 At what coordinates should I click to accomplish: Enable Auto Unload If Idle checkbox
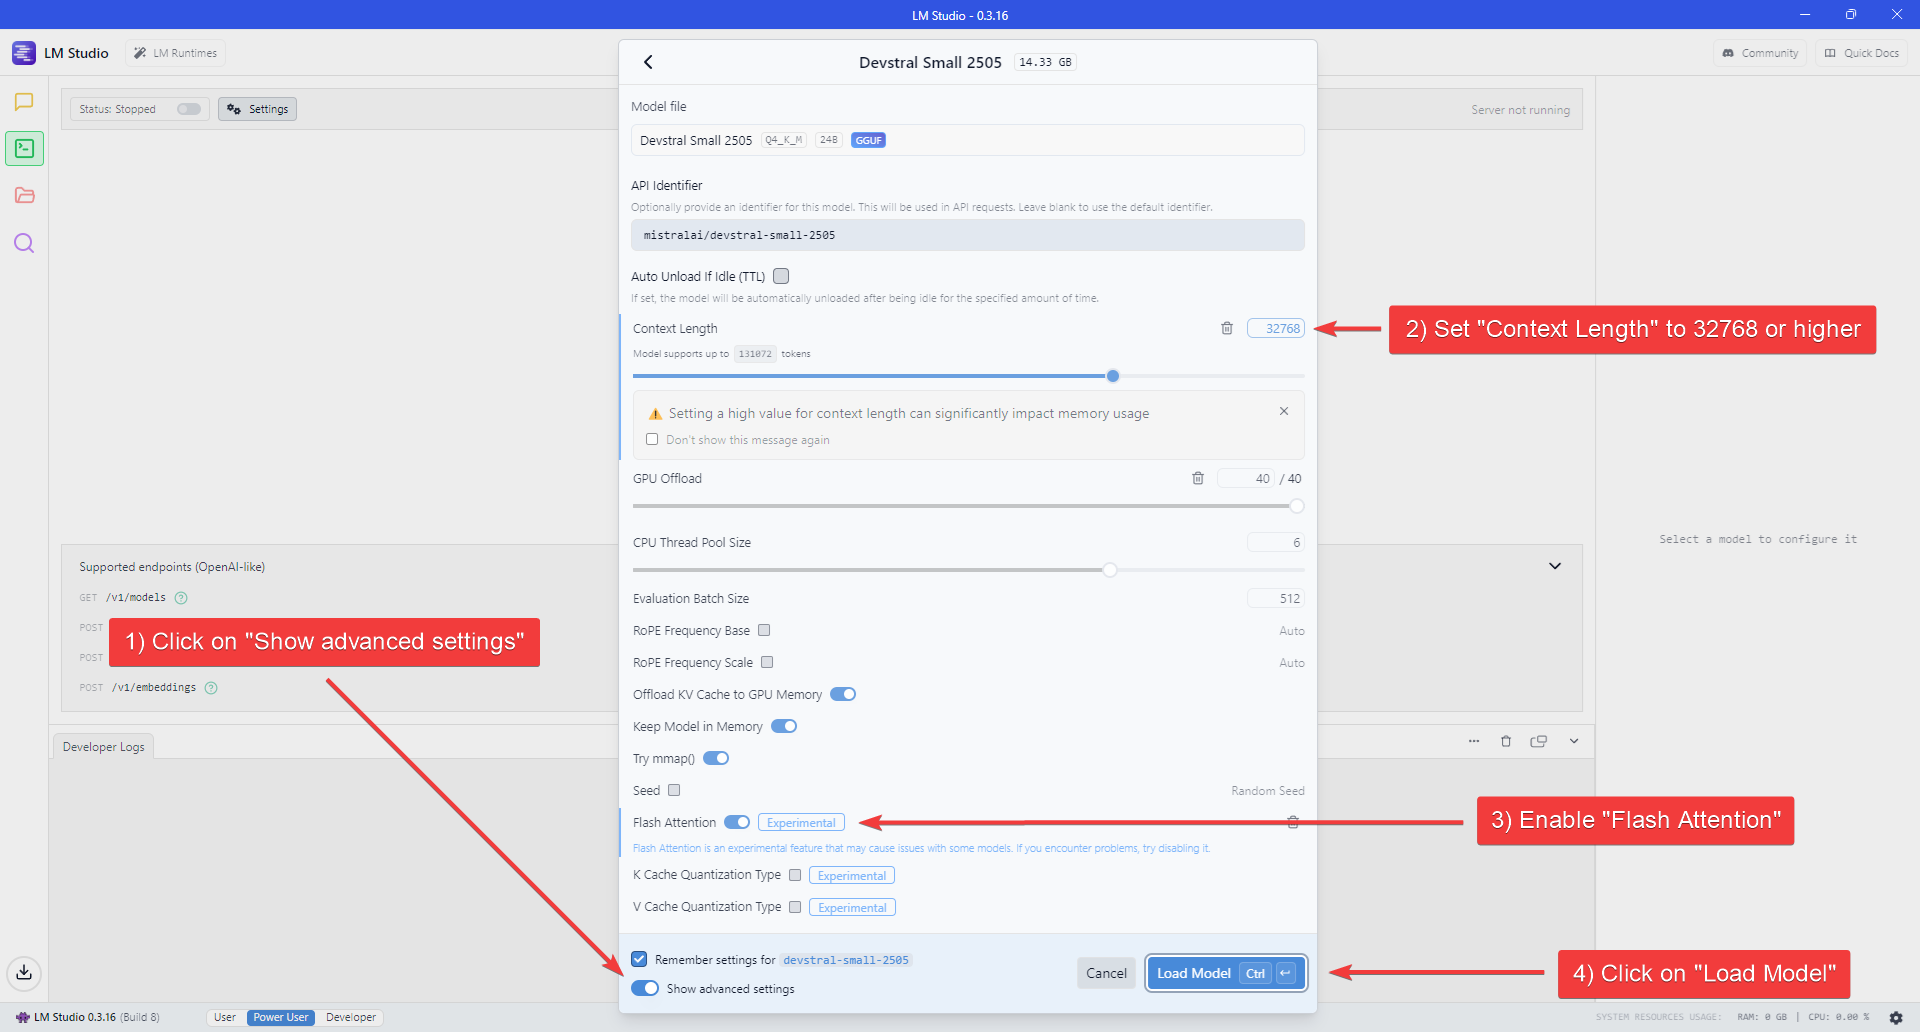(781, 276)
